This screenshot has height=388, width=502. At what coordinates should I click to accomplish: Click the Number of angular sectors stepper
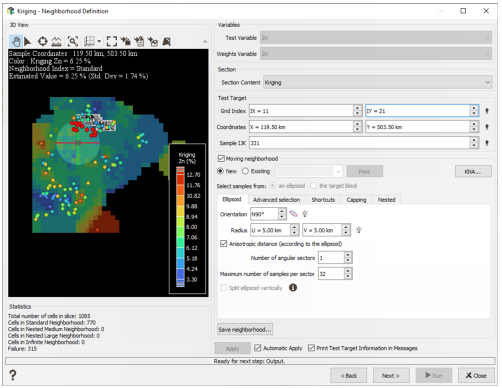pos(348,258)
